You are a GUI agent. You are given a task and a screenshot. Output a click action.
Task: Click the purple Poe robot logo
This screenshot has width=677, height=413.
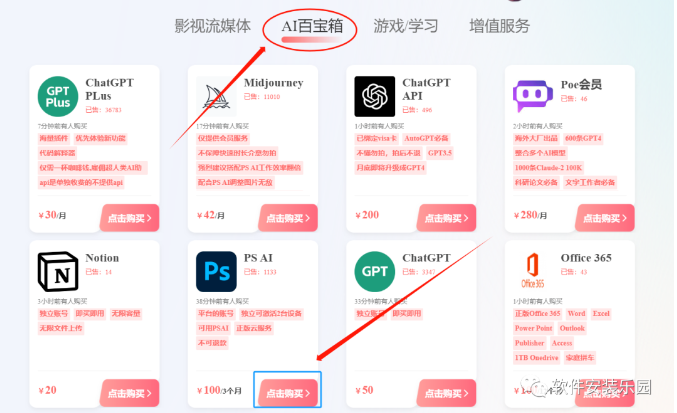533,96
